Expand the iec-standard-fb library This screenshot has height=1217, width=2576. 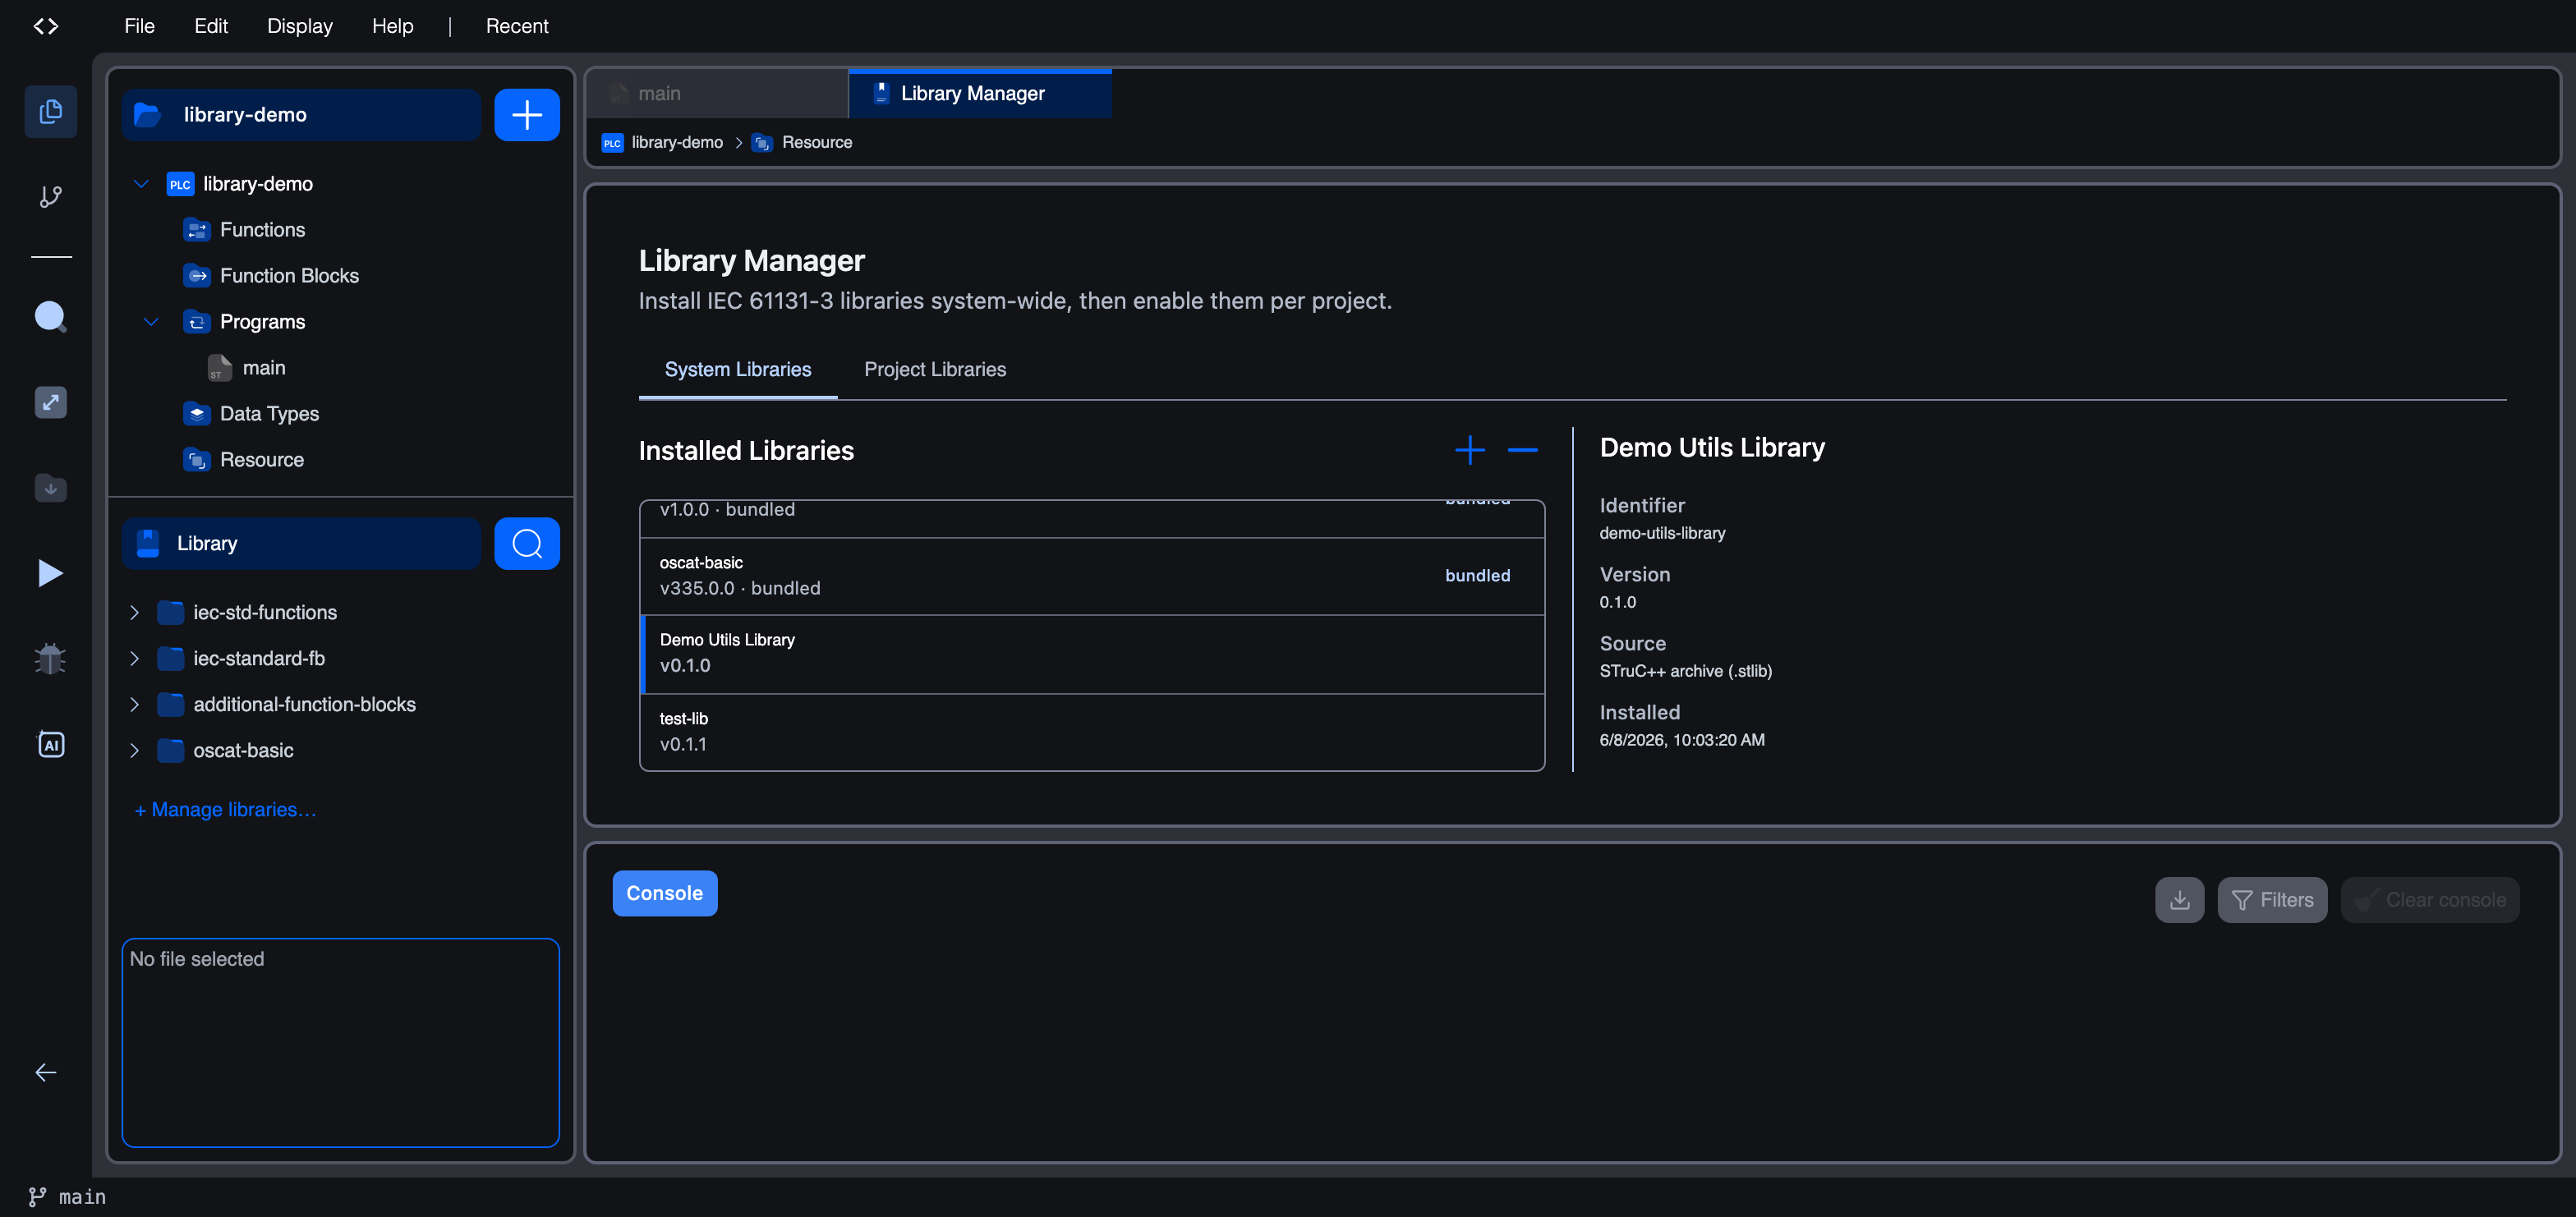coord(134,658)
